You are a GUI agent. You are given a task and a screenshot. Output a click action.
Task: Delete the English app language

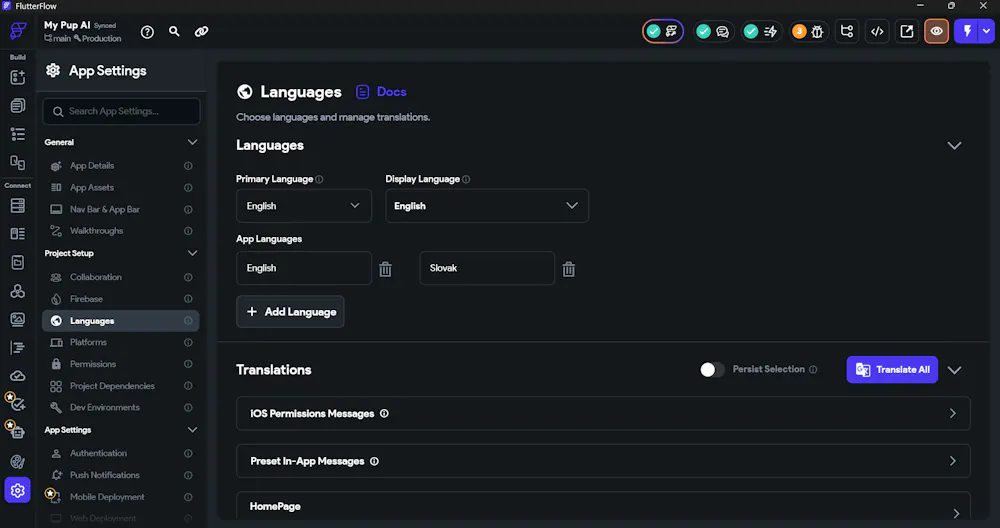pyautogui.click(x=385, y=269)
